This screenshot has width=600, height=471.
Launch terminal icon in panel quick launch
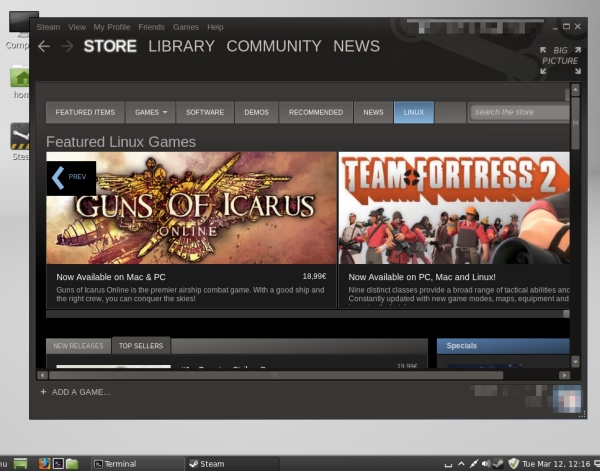[58, 463]
